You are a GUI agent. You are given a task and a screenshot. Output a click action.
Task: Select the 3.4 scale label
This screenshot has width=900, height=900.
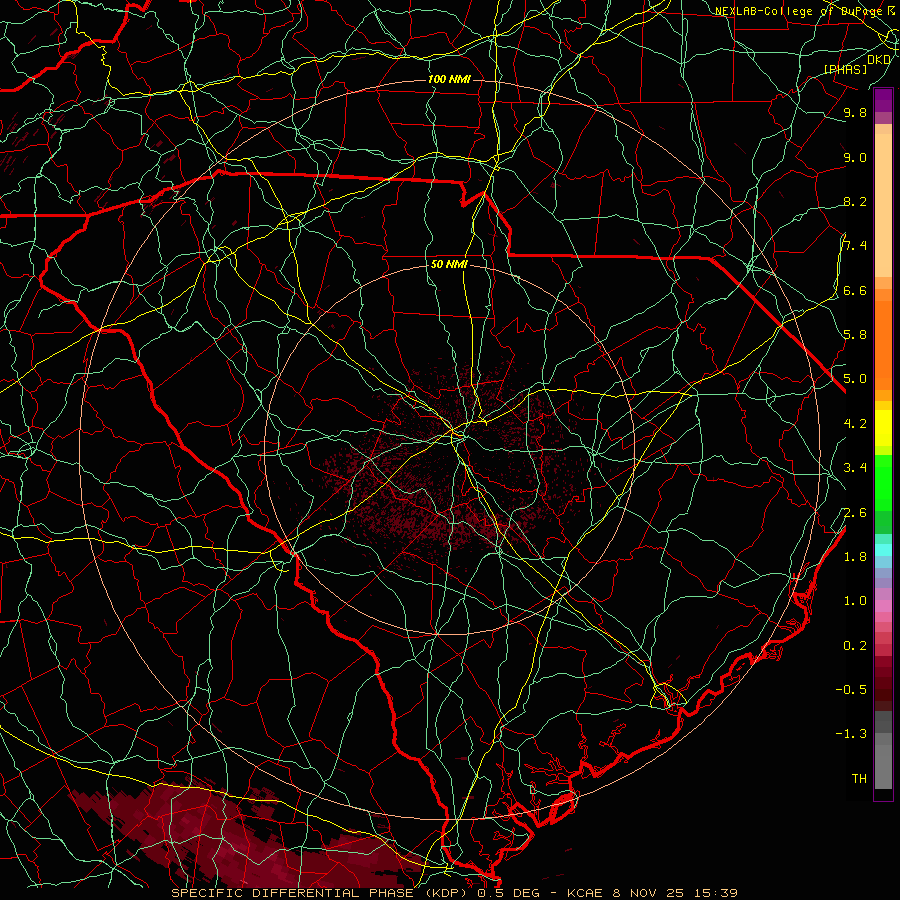pos(855,467)
